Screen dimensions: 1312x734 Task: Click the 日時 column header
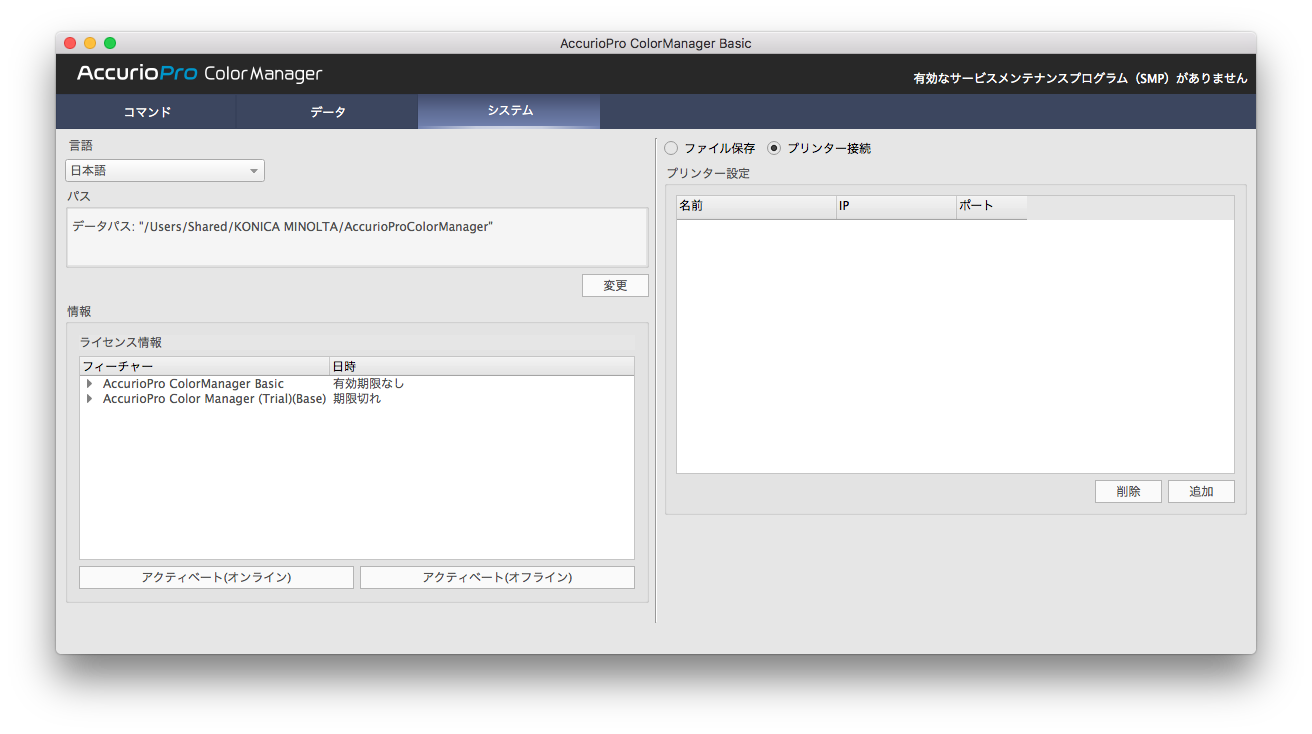point(482,366)
